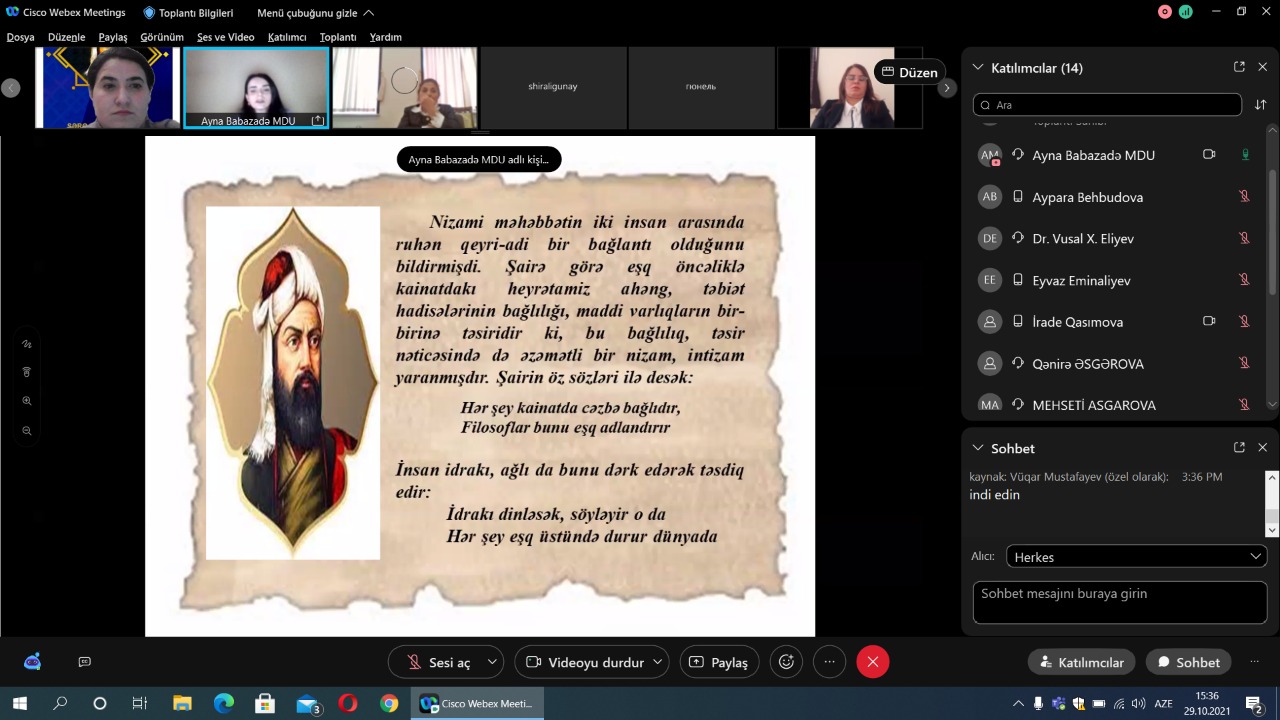This screenshot has width=1280, height=720.
Task: Open Opera browser from taskbar
Action: 348,704
